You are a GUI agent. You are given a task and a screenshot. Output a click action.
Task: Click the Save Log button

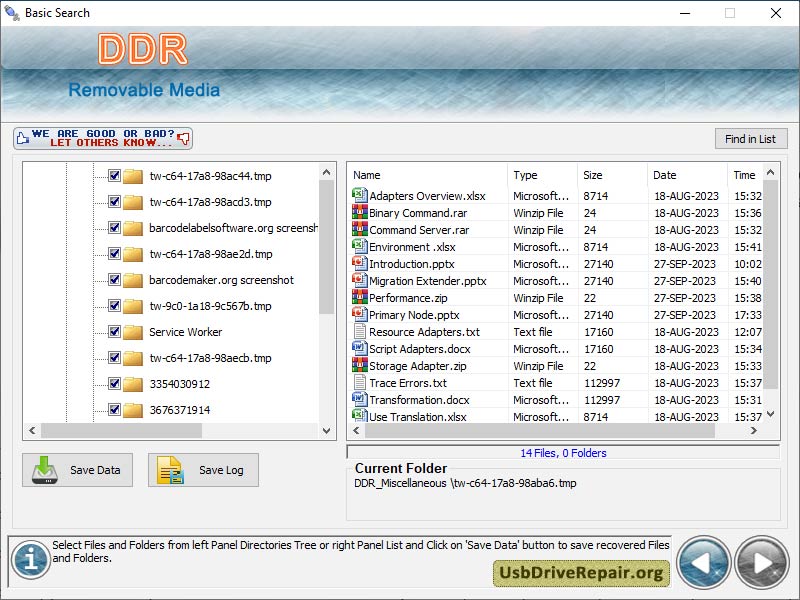click(204, 470)
